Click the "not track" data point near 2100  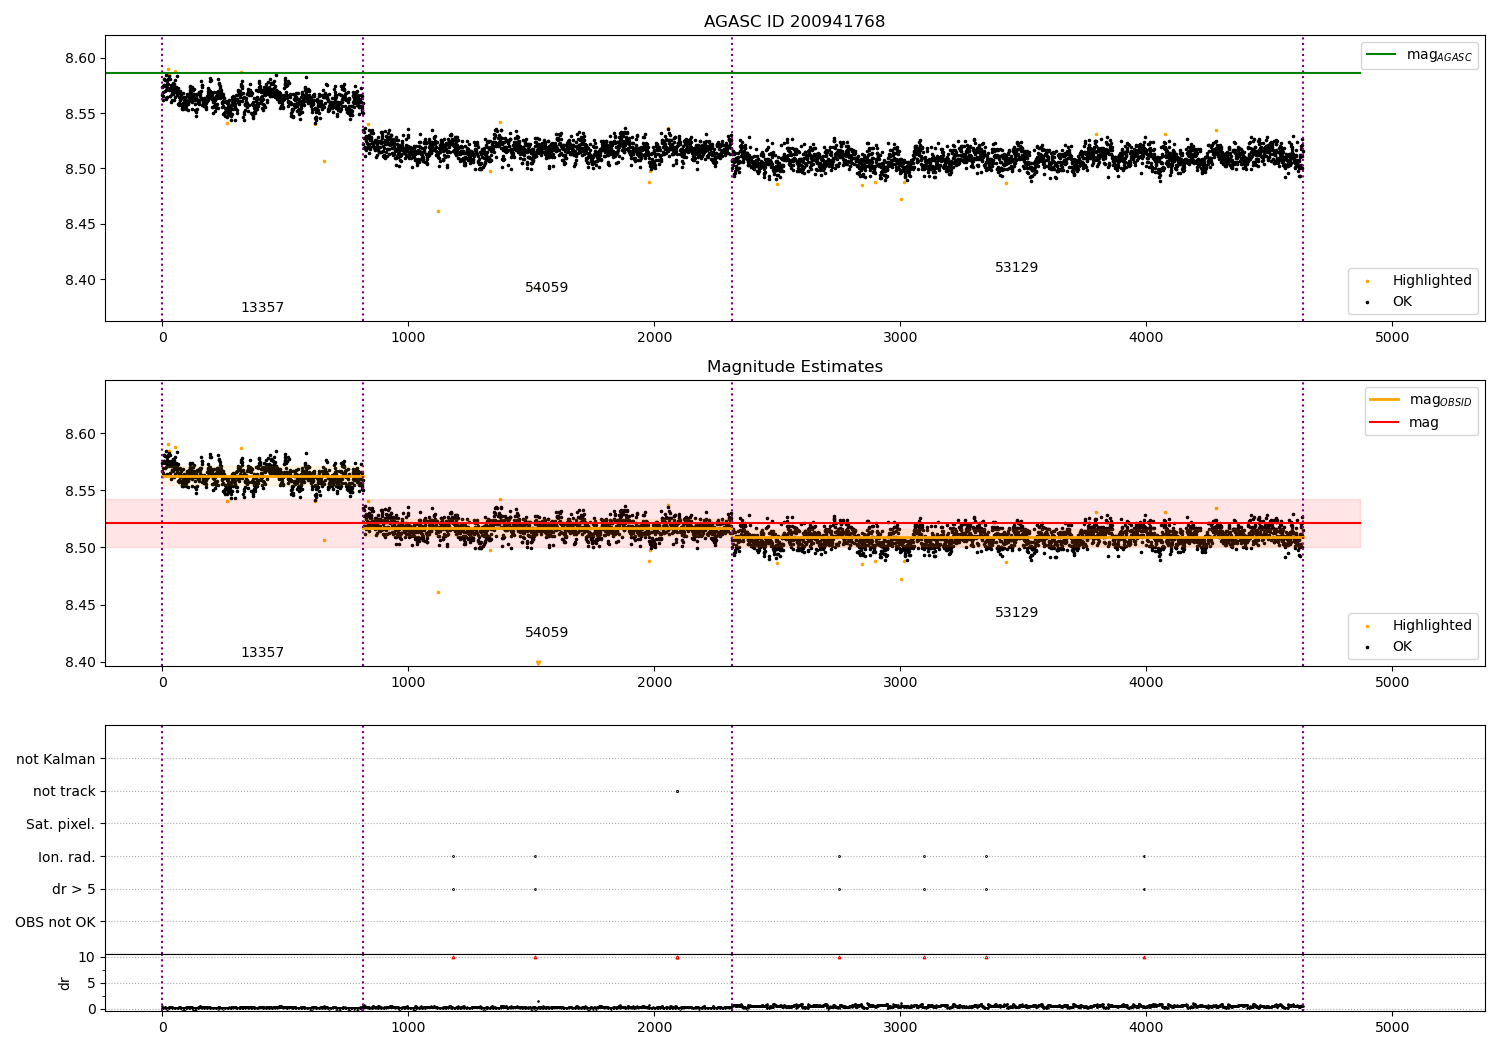tap(677, 791)
